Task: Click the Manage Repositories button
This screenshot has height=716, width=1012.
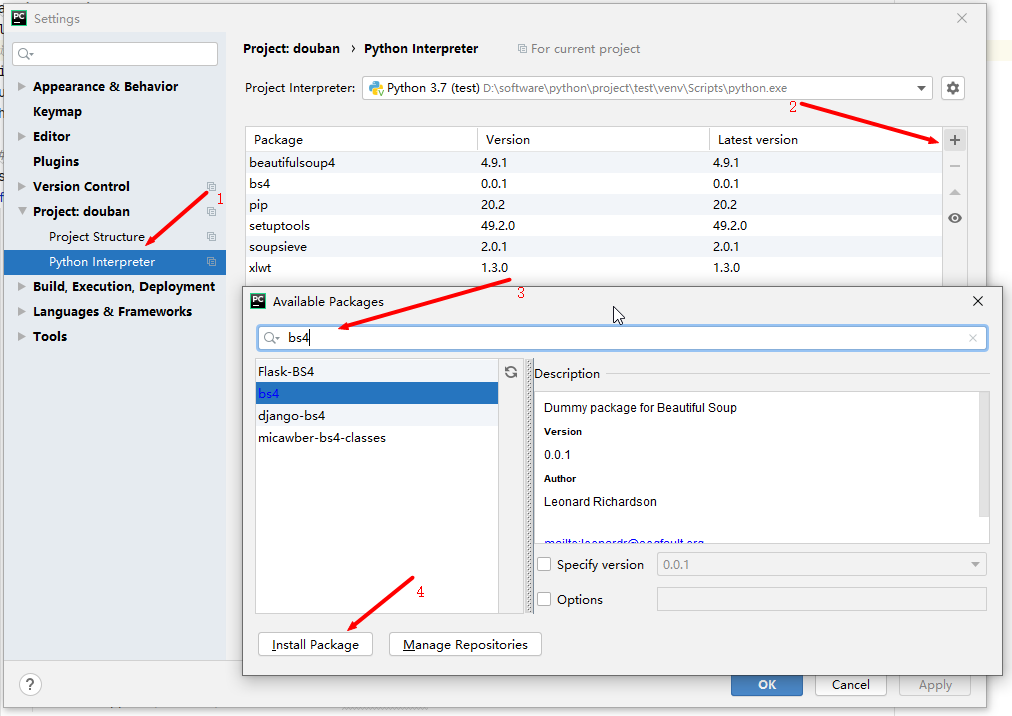Action: coord(465,644)
